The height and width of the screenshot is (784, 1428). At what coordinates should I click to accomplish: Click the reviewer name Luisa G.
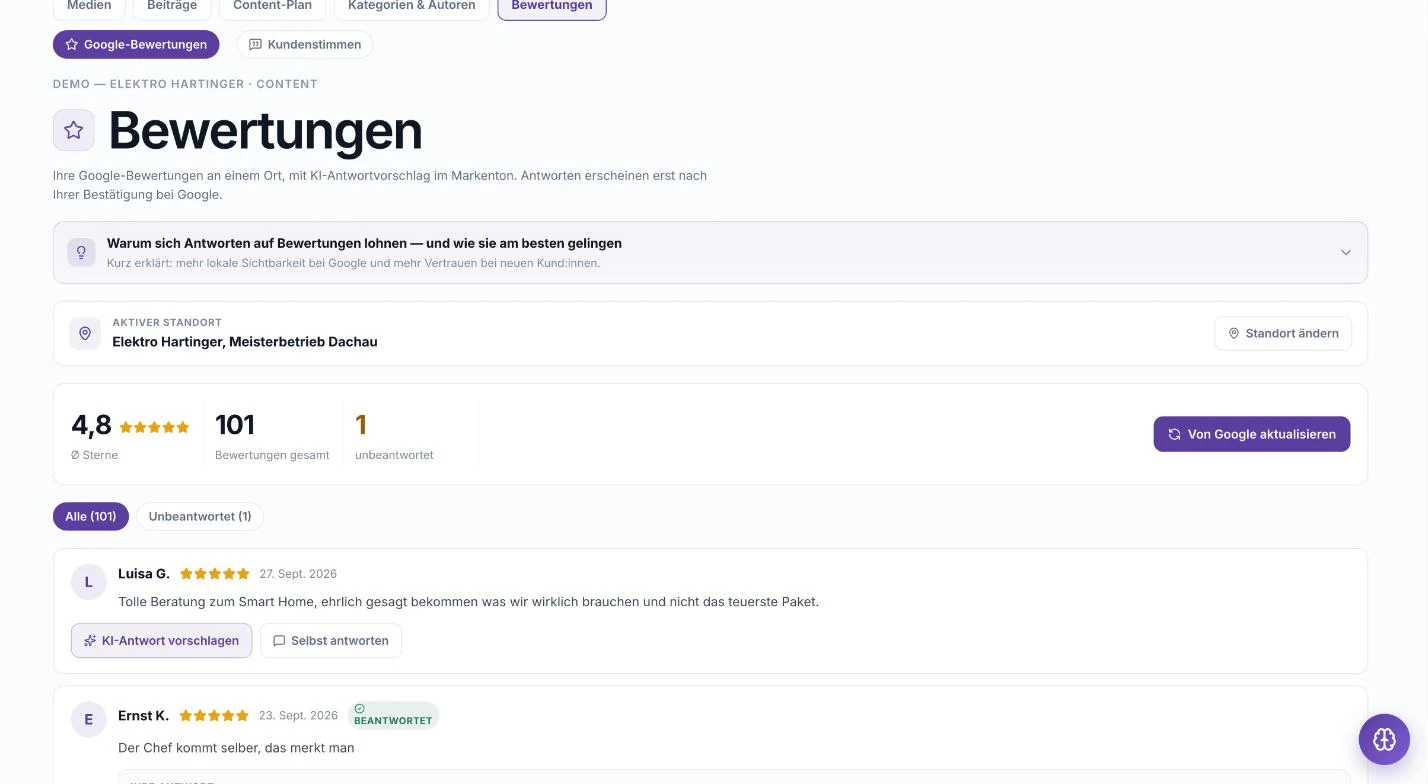(x=144, y=573)
